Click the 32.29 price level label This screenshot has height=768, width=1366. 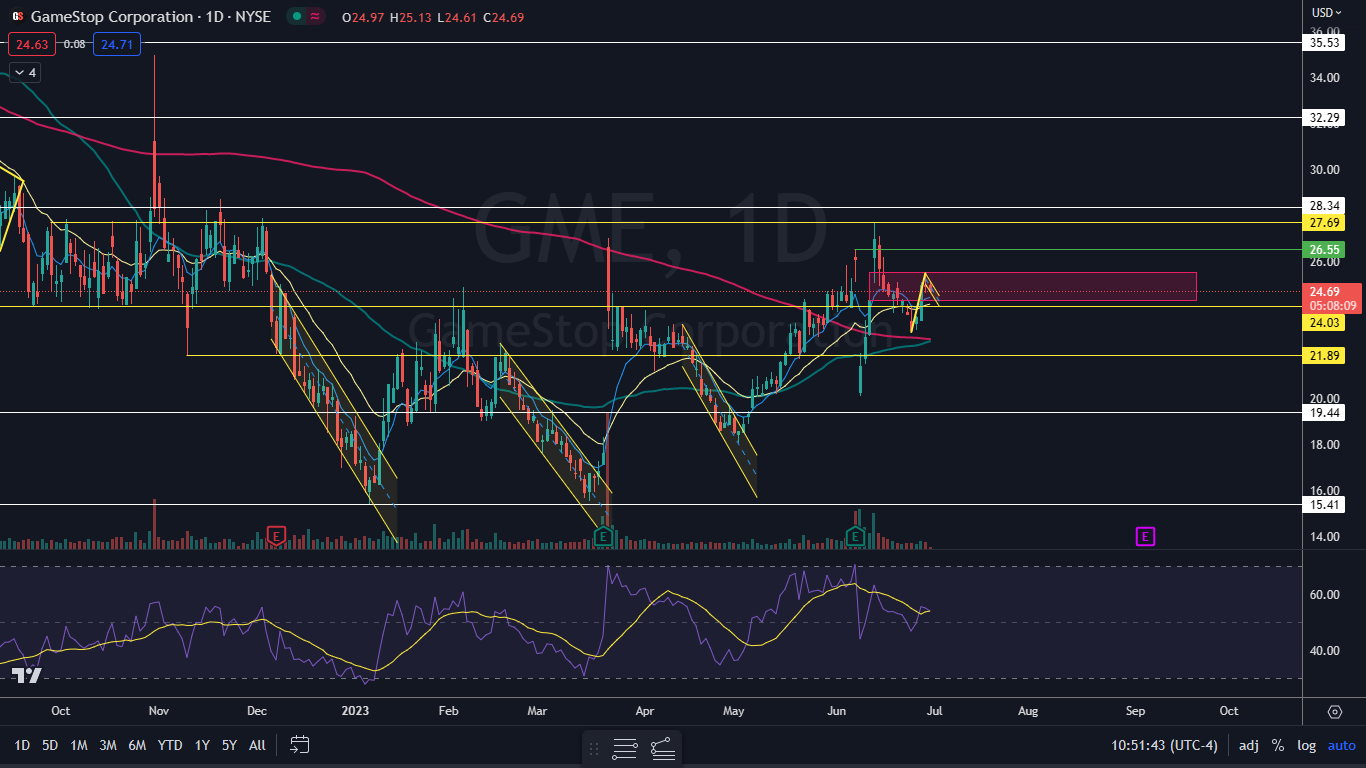pyautogui.click(x=1323, y=117)
